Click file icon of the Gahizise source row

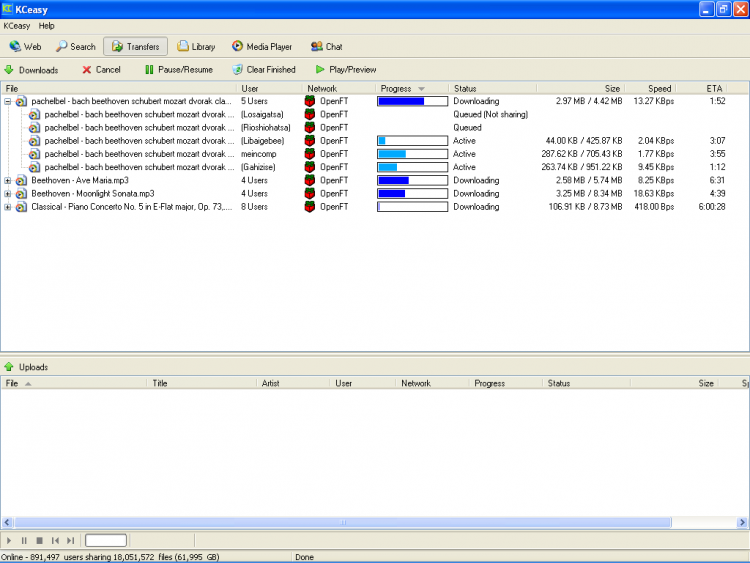pyautogui.click(x=34, y=167)
